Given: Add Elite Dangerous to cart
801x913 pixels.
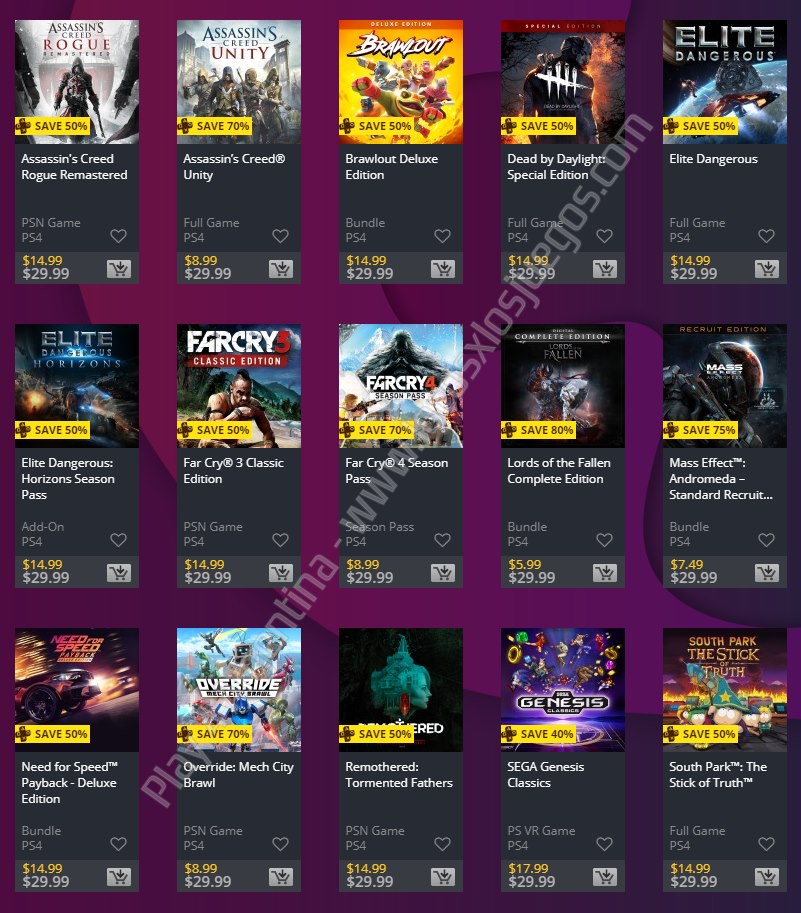Looking at the screenshot, I should tap(767, 268).
